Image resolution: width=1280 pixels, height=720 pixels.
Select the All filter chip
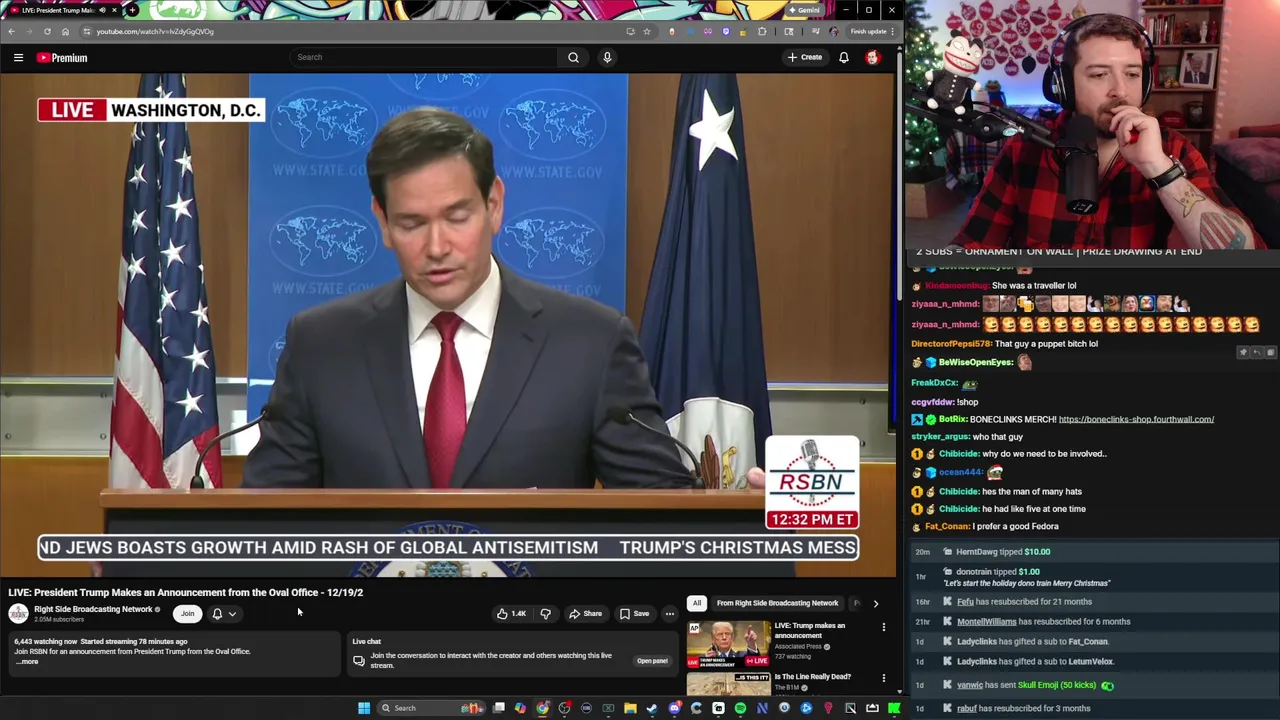tap(697, 603)
